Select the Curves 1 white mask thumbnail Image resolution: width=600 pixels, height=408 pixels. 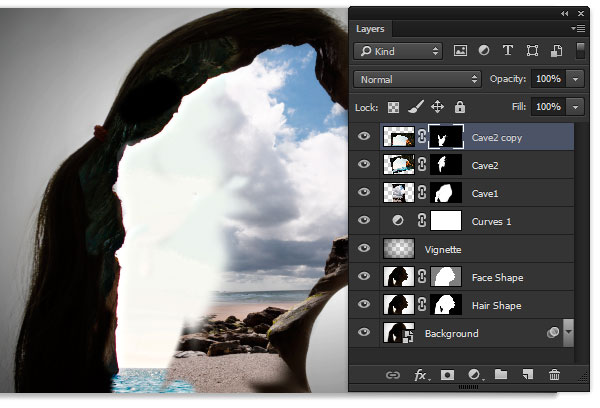tap(446, 220)
